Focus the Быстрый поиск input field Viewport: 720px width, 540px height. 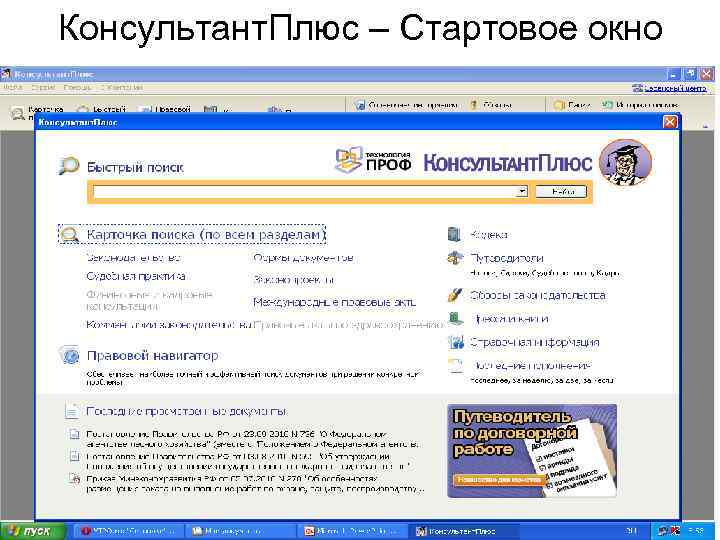[x=305, y=191]
